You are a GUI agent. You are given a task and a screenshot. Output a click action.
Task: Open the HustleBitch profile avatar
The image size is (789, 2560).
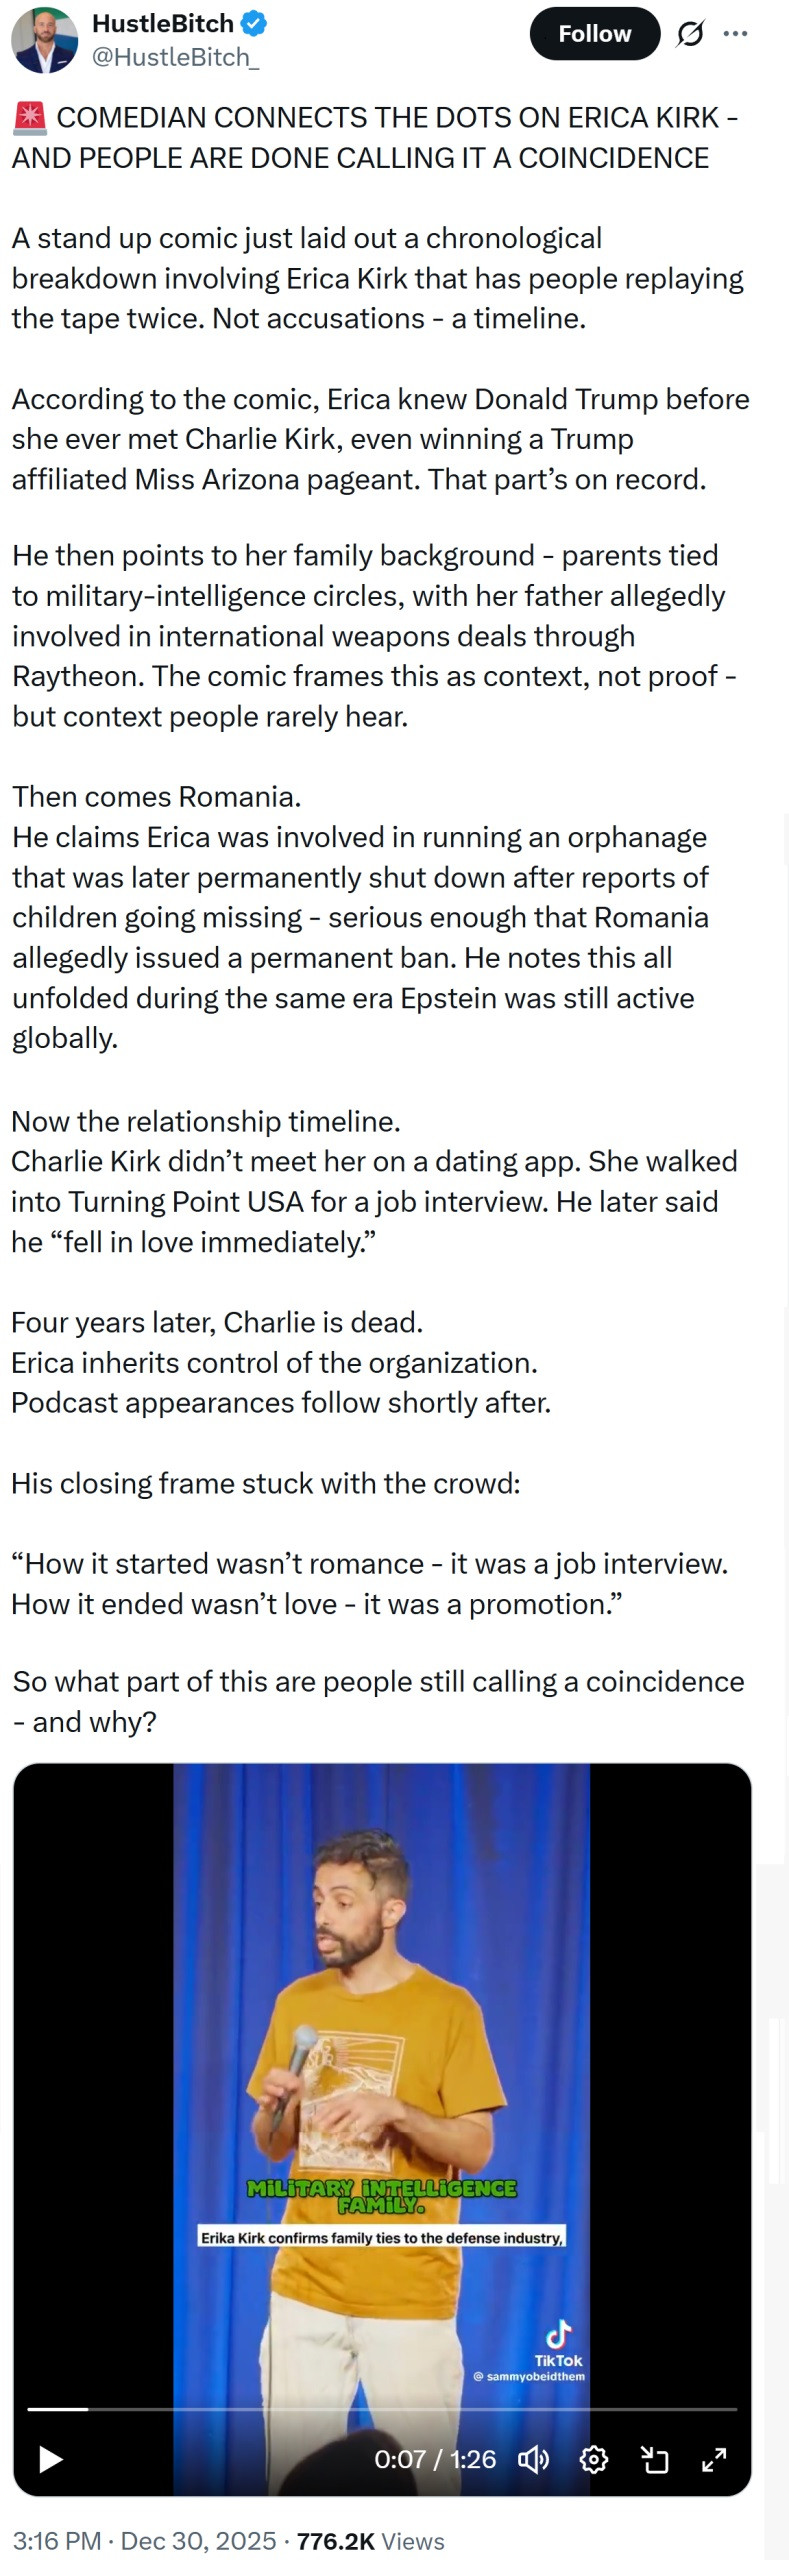(x=45, y=40)
